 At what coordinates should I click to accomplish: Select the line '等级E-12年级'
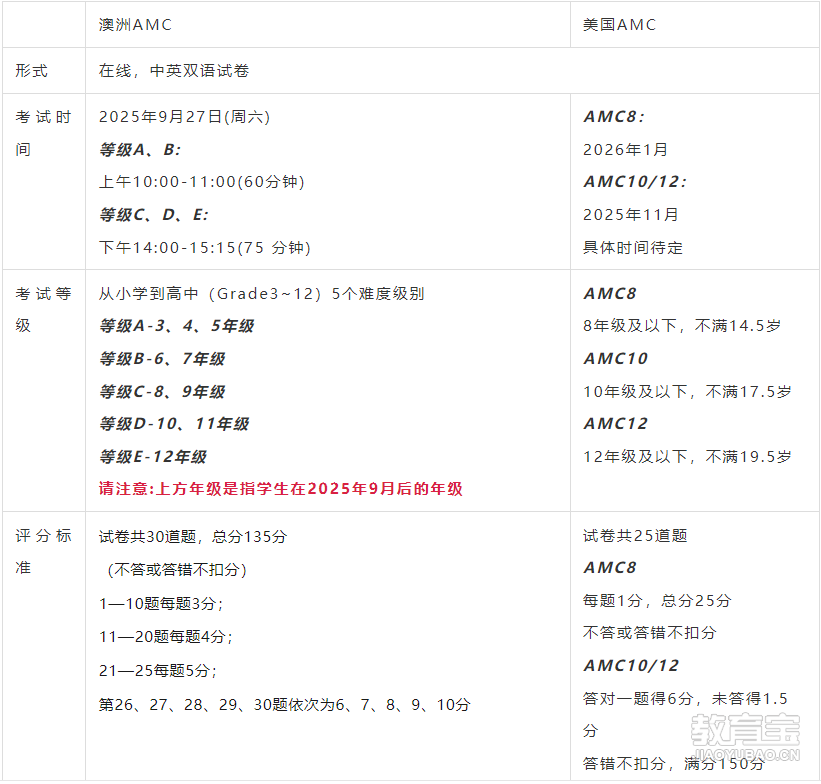pos(153,457)
